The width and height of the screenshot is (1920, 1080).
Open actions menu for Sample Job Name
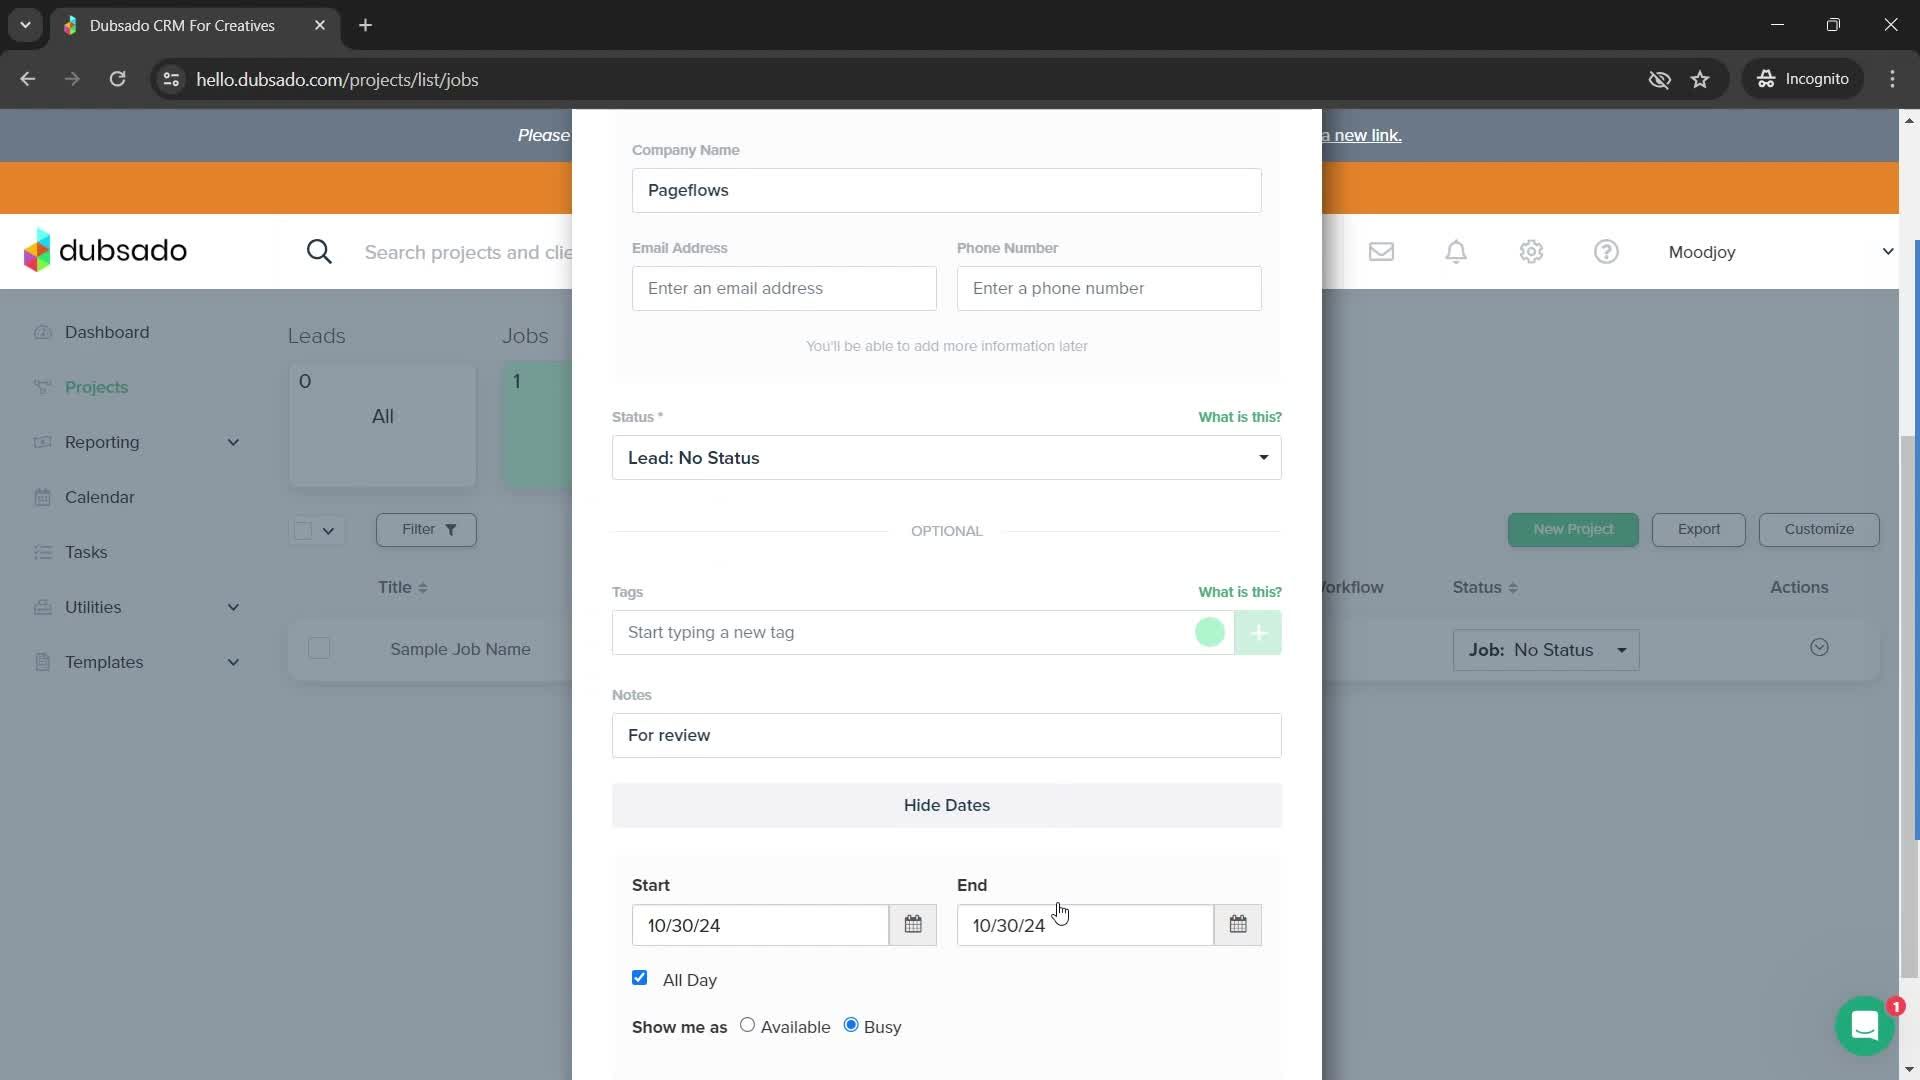(x=1819, y=648)
